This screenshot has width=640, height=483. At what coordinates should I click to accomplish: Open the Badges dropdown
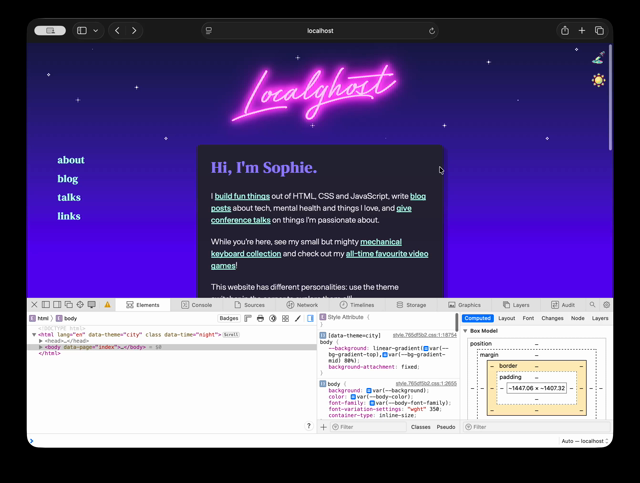point(229,318)
